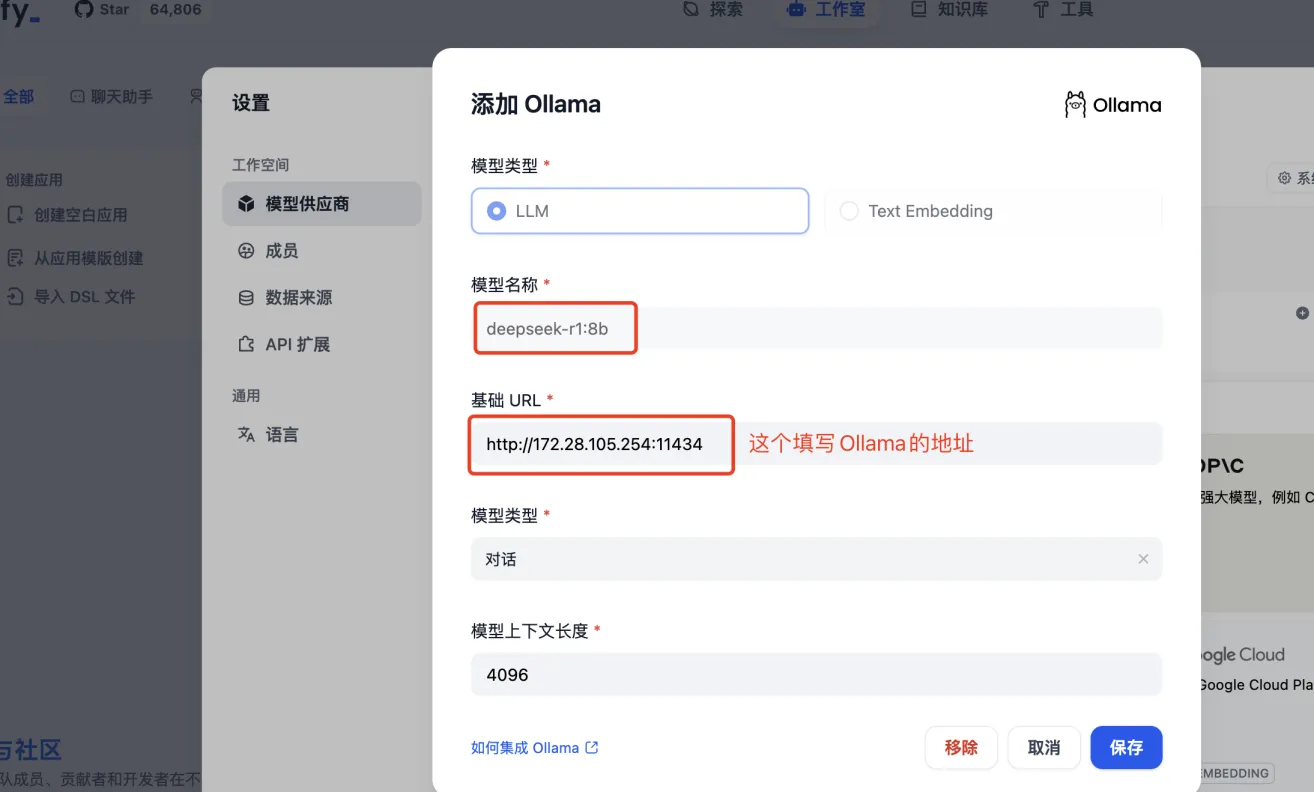Click the 从应用模版创建 template icon
1314x792 pixels.
click(x=15, y=258)
